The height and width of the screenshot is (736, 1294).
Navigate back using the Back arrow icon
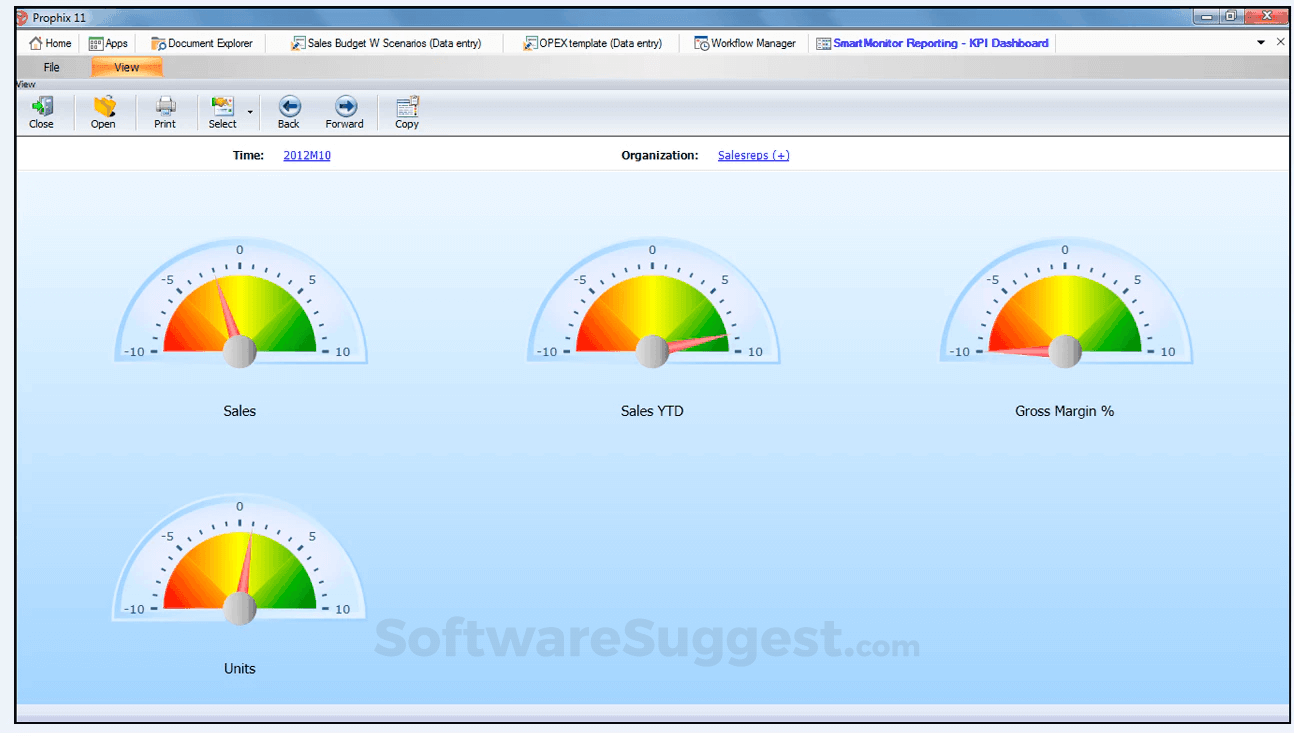pyautogui.click(x=289, y=111)
